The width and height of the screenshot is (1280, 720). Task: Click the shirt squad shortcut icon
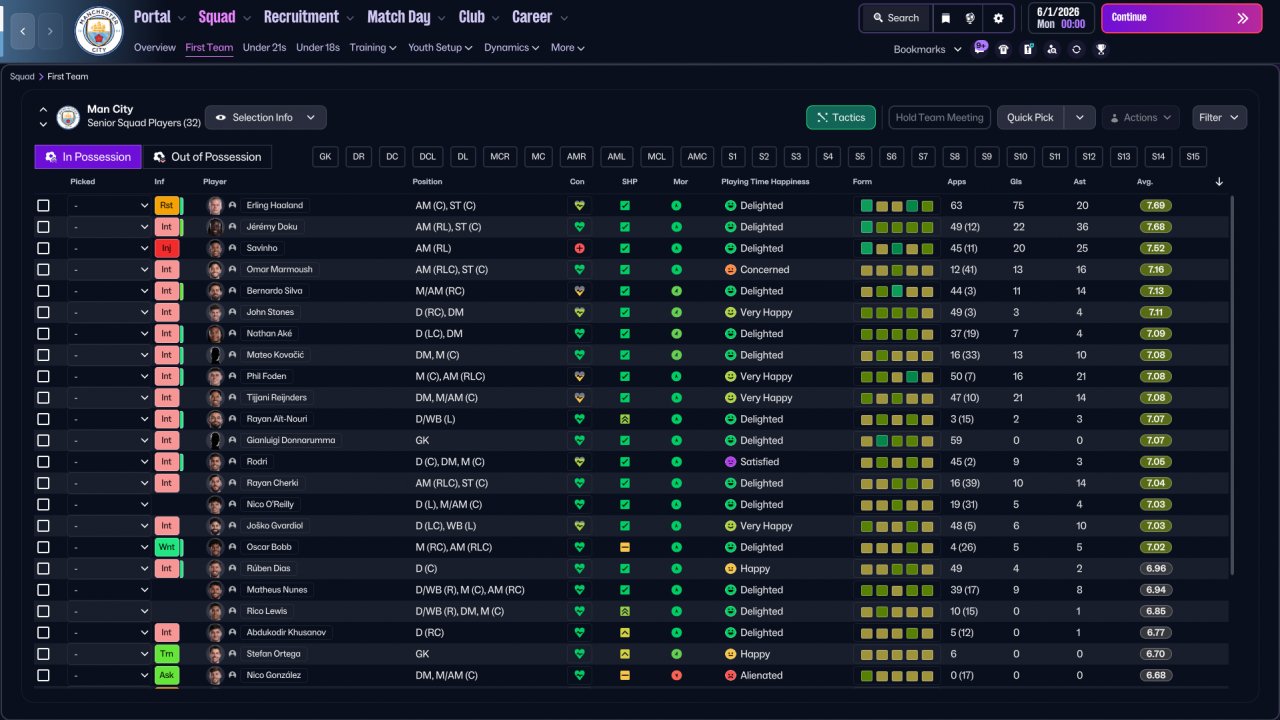tap(1004, 49)
